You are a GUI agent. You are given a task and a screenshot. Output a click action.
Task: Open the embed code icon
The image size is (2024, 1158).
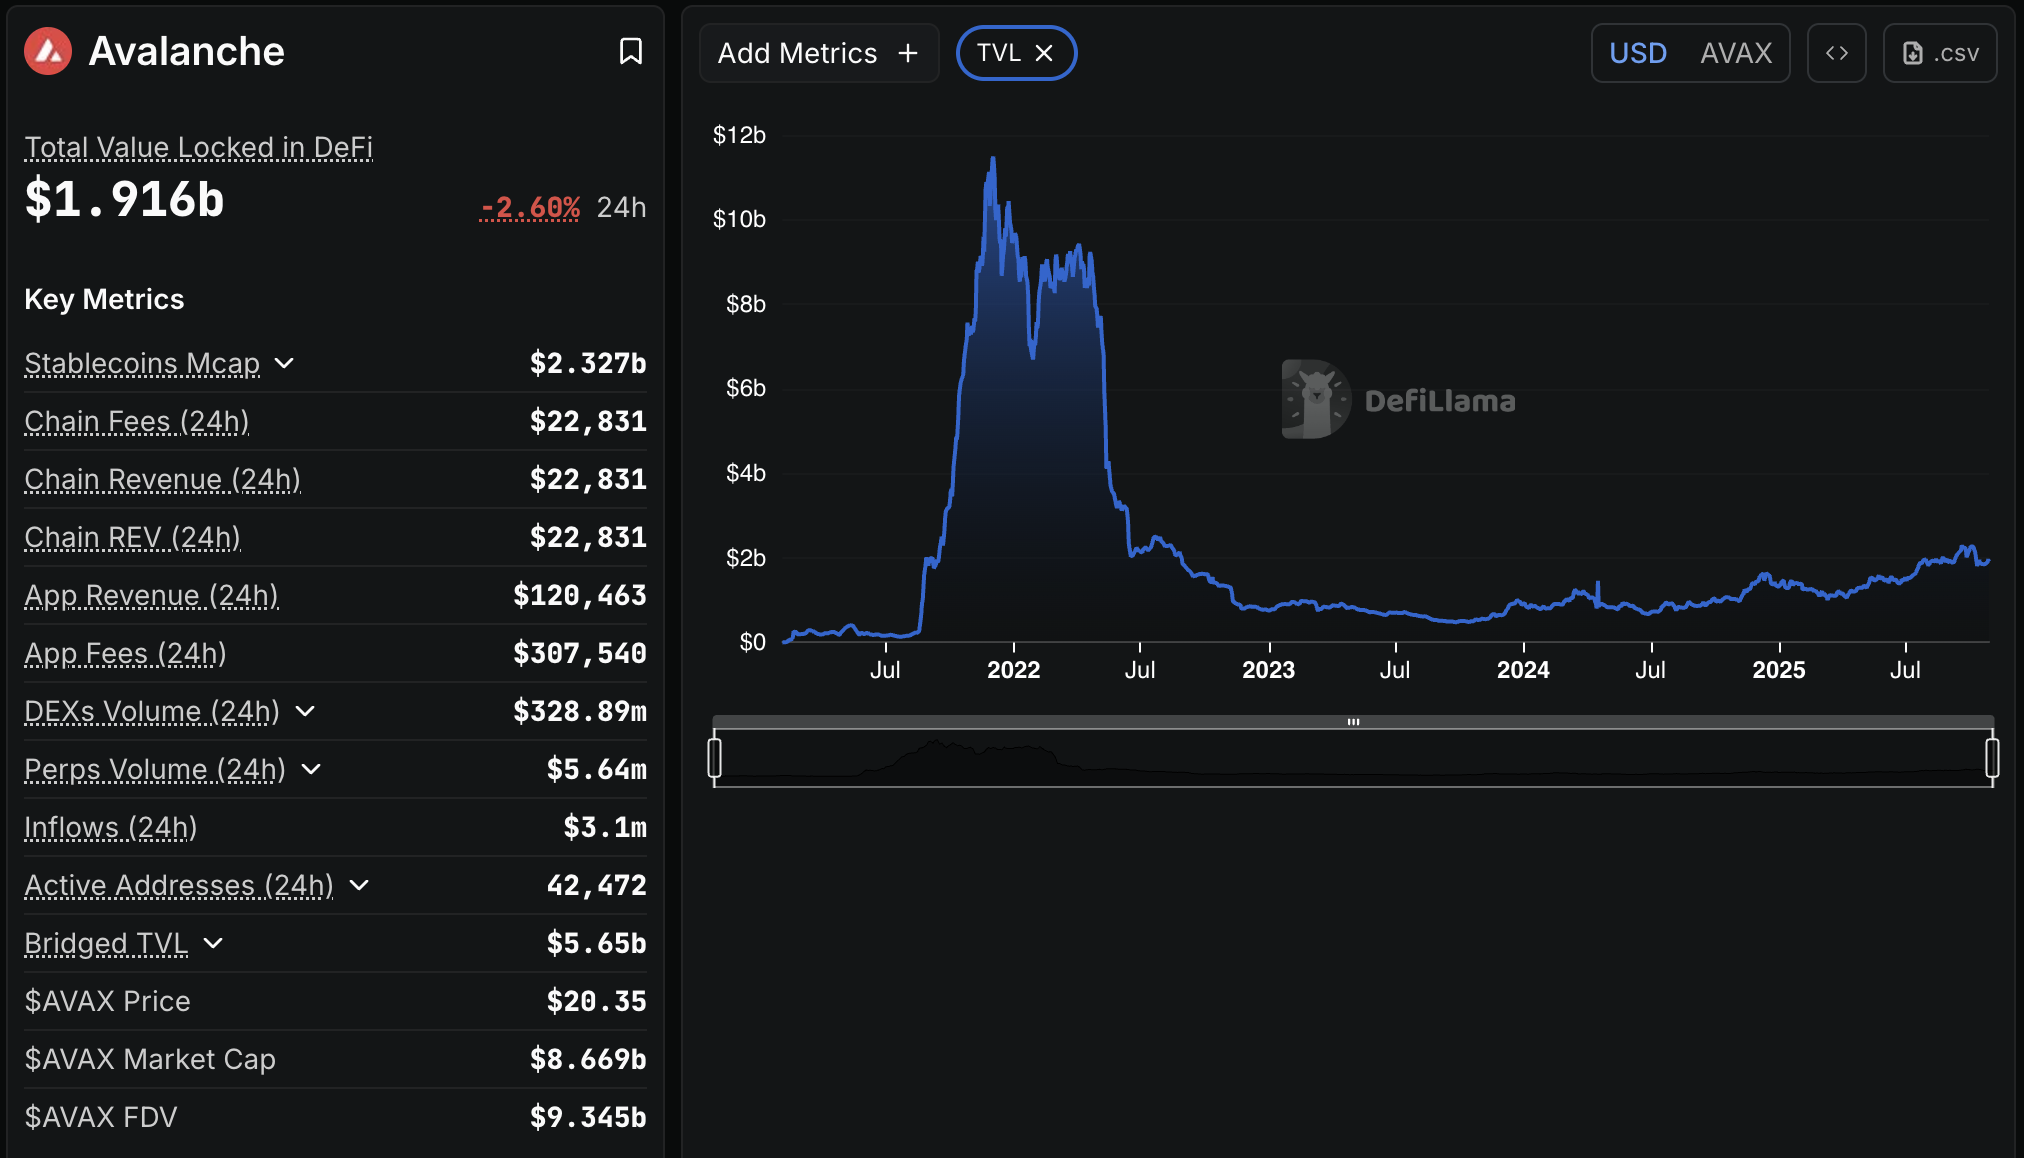[x=1836, y=53]
